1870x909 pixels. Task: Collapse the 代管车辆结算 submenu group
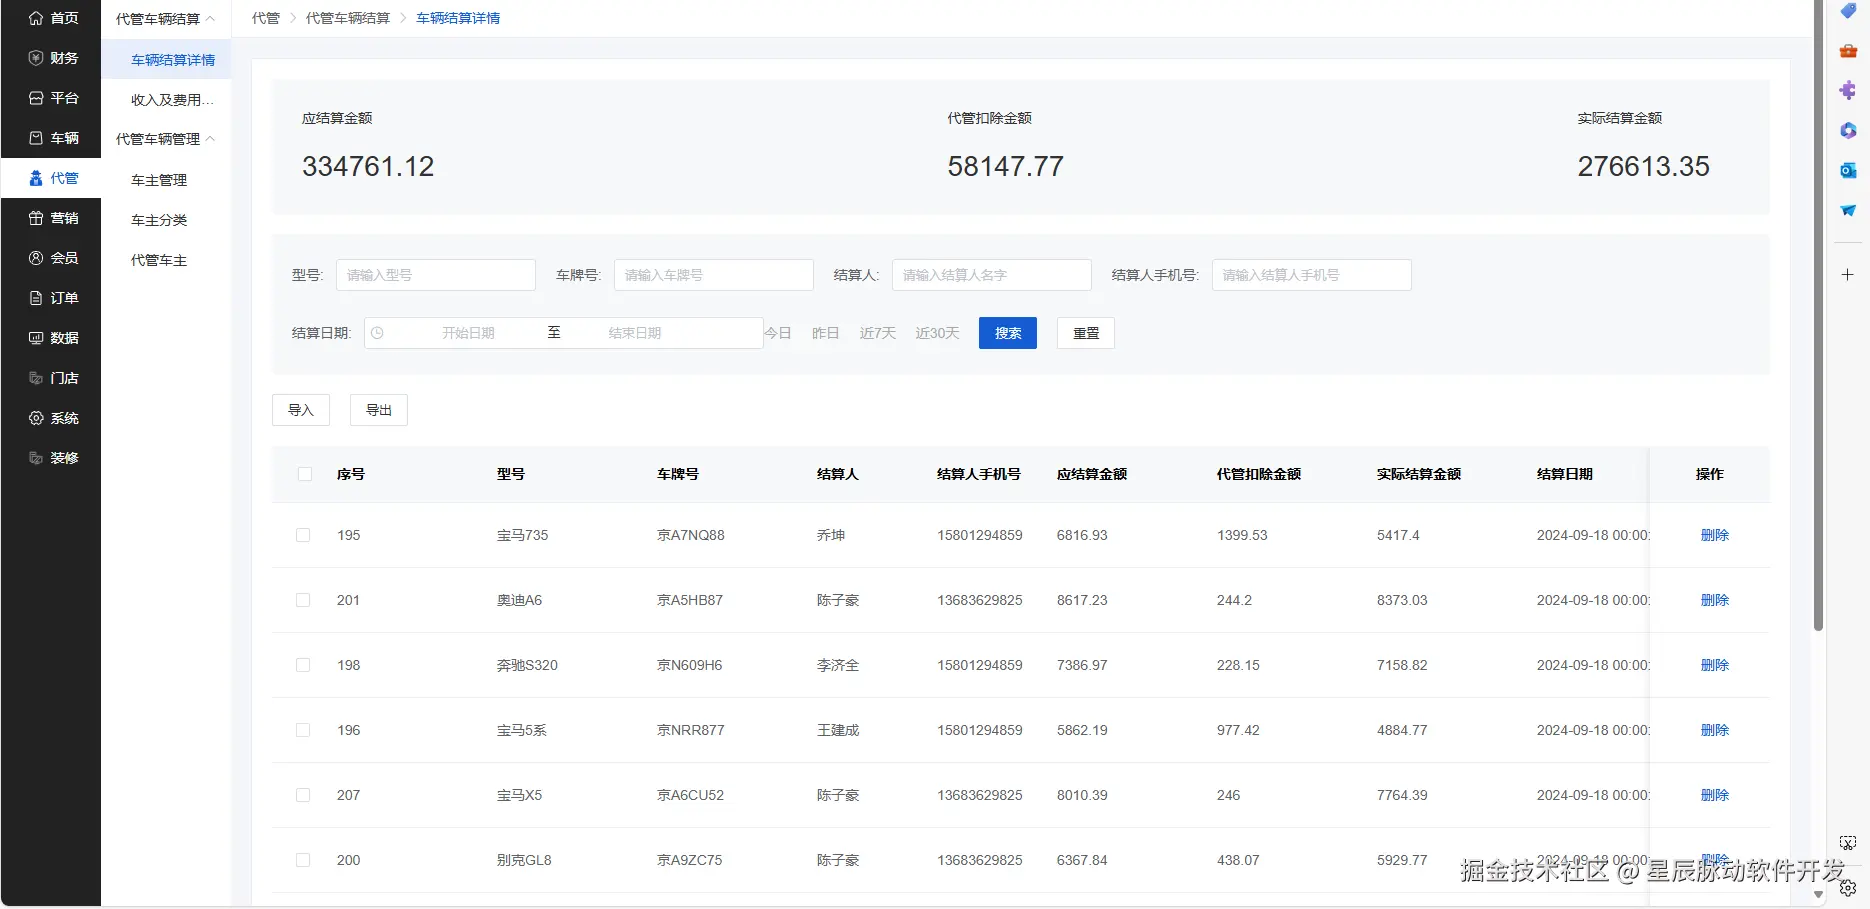[166, 19]
